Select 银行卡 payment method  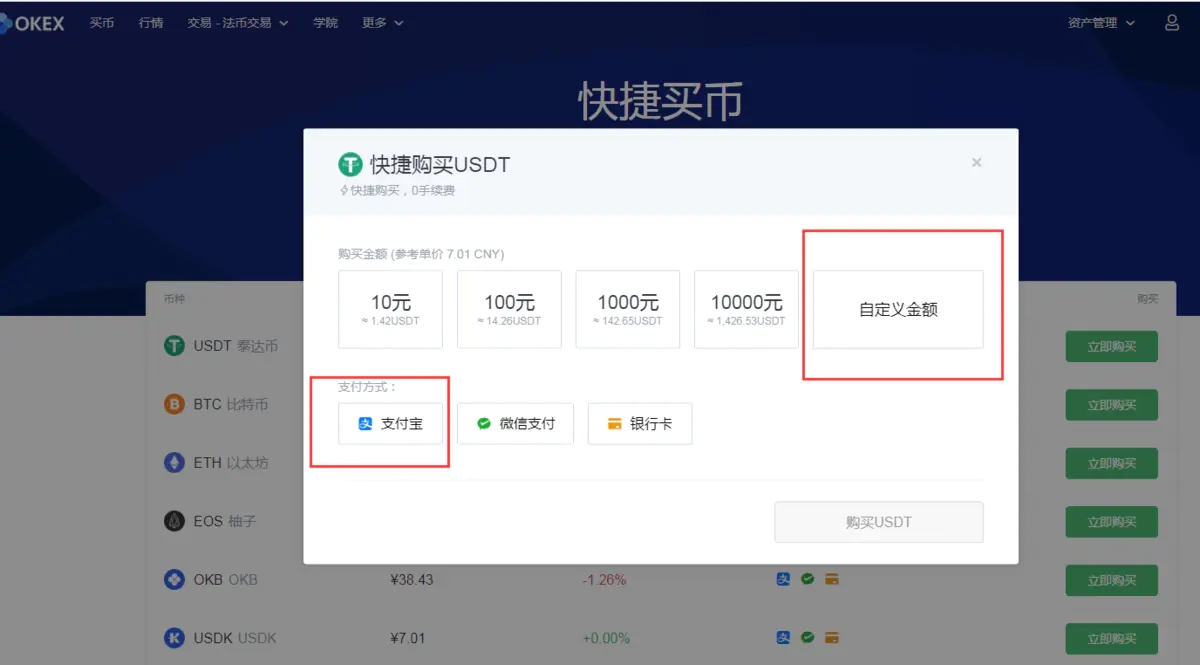(640, 424)
